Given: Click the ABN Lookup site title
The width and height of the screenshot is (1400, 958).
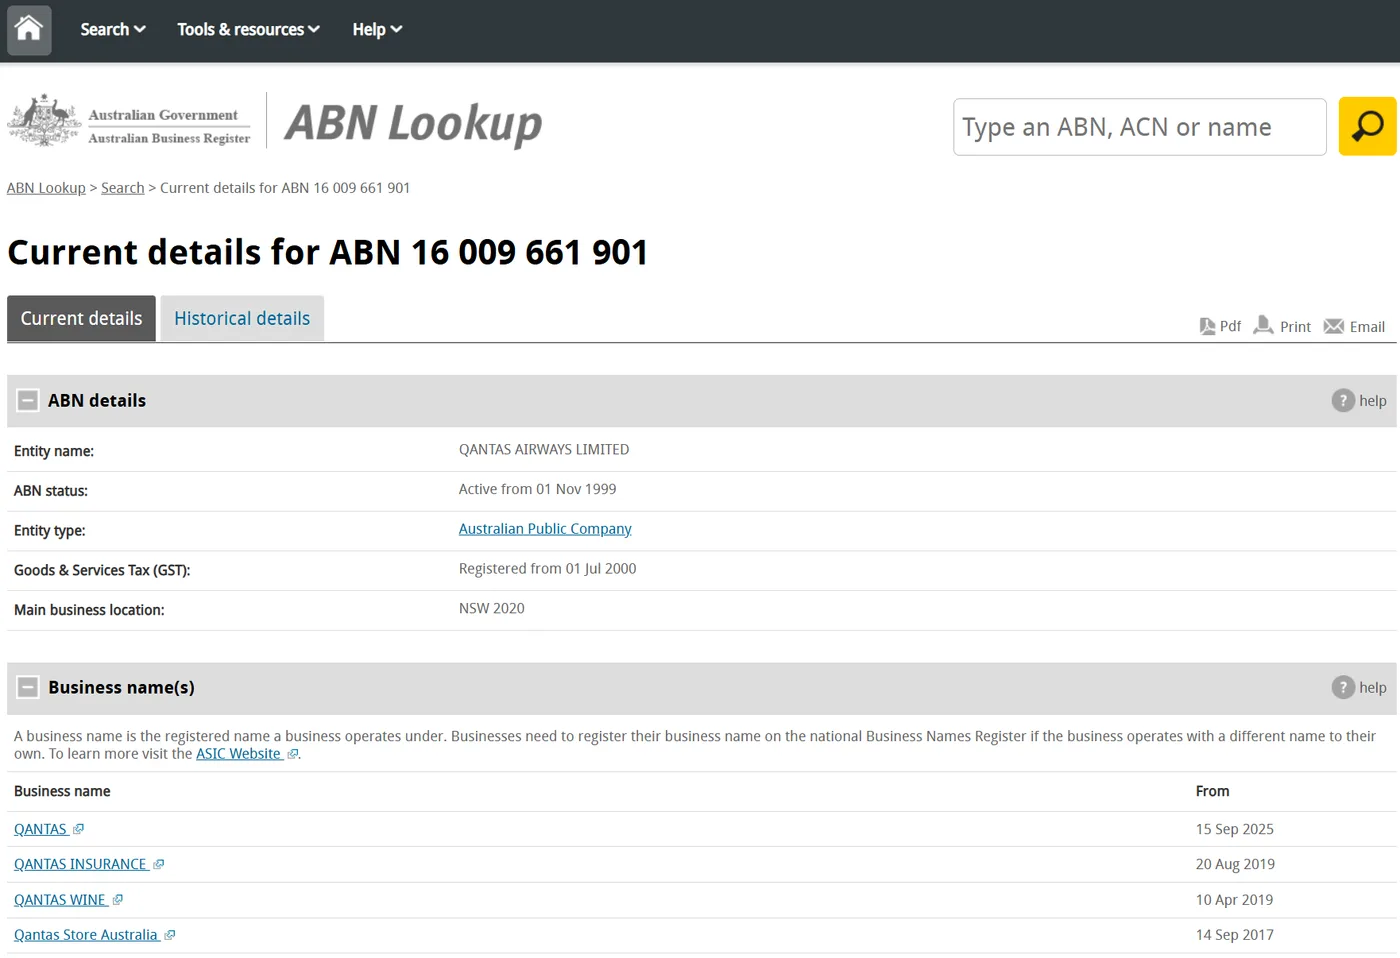Looking at the screenshot, I should tap(413, 124).
